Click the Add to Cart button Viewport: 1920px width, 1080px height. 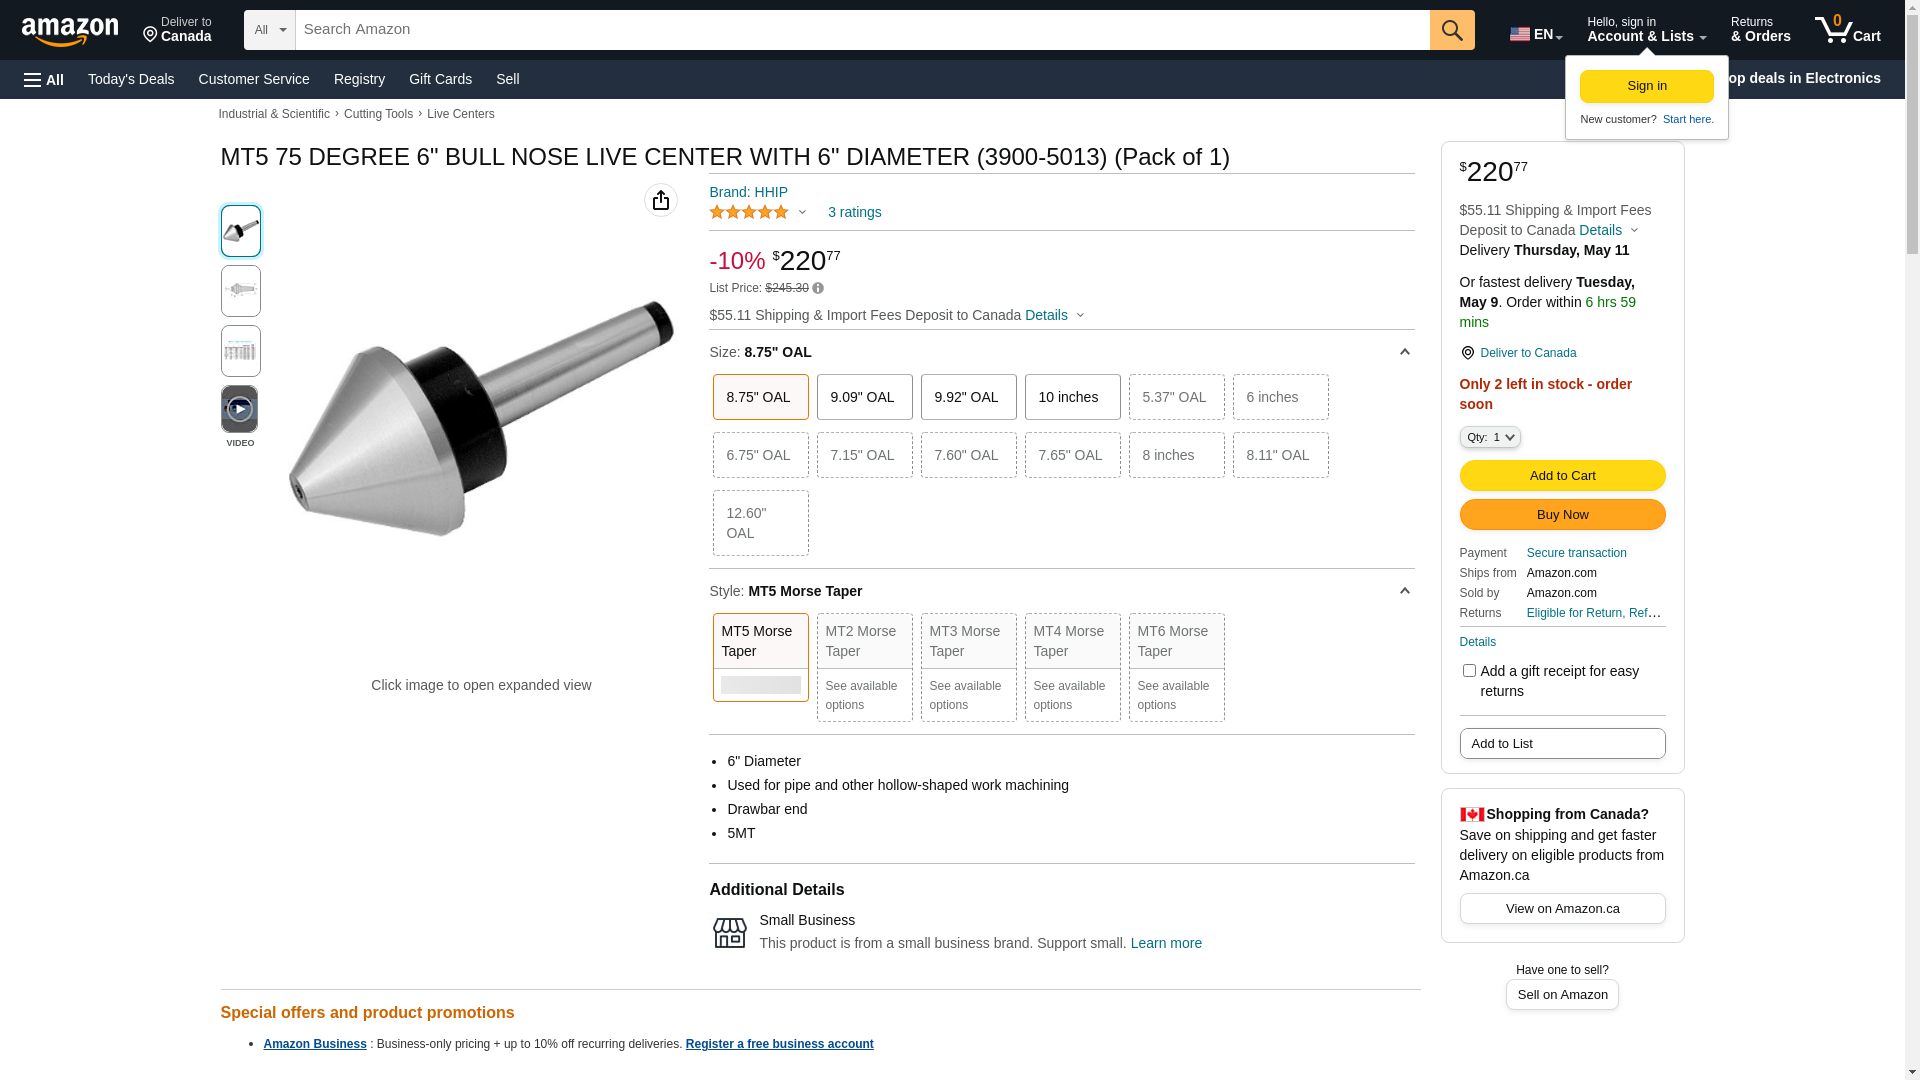1562,475
